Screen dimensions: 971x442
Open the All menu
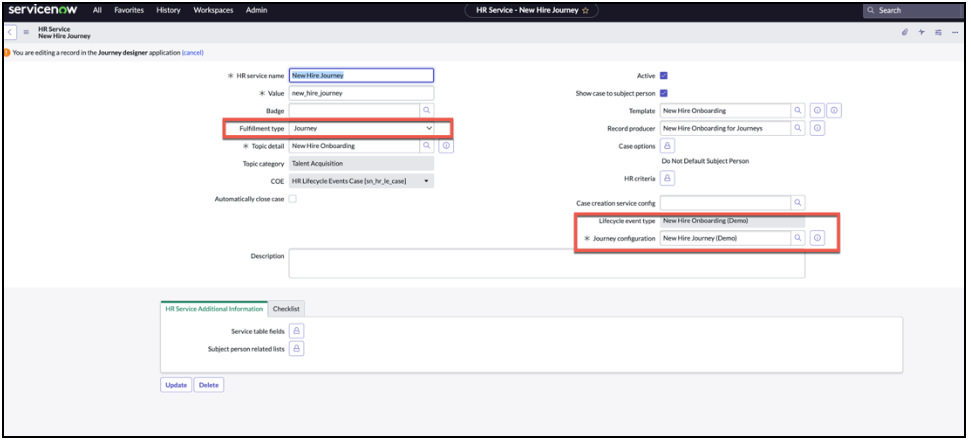[97, 11]
